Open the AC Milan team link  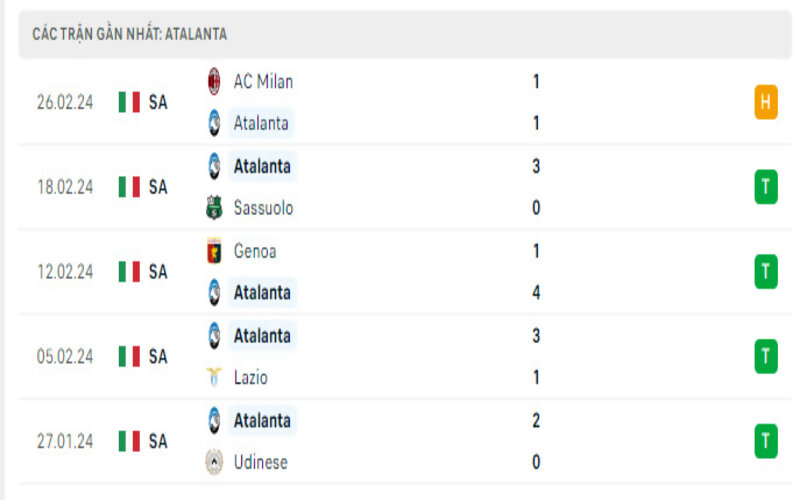(x=263, y=82)
